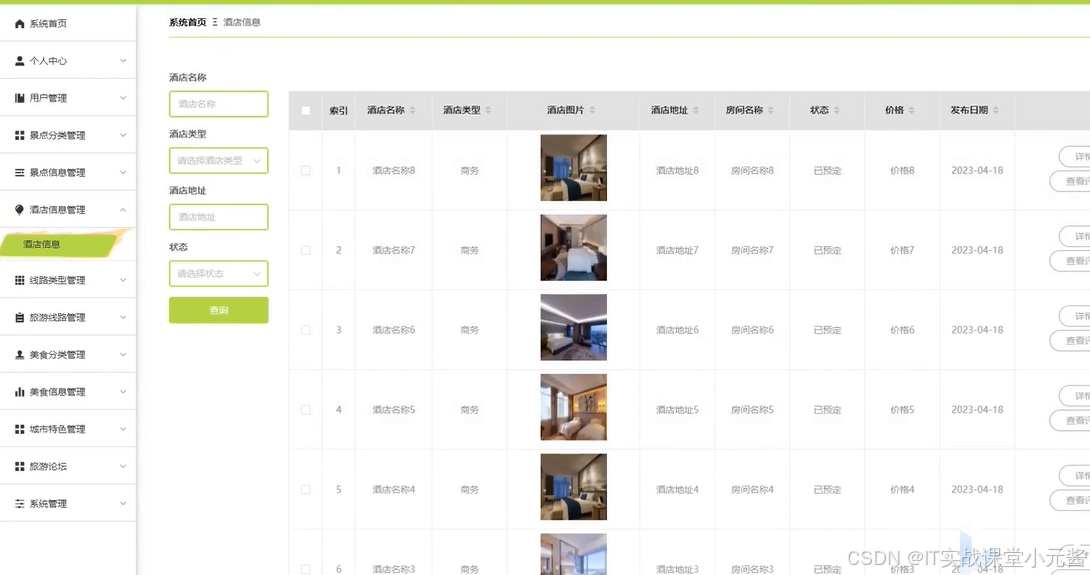This screenshot has height=575, width=1090.
Task: Click the 系统管理 sliders icon
Action: [19, 504]
